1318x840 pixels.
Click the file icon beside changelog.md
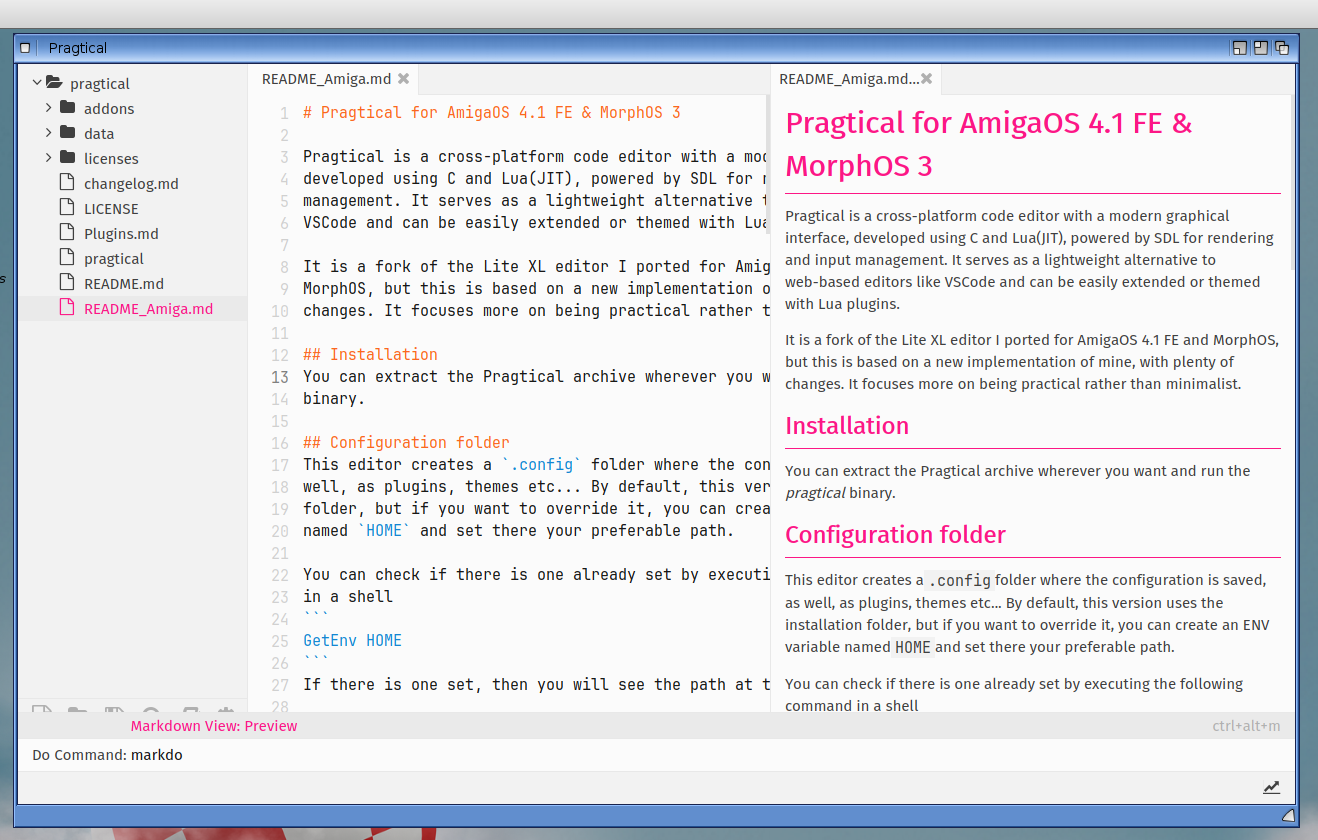click(x=67, y=182)
